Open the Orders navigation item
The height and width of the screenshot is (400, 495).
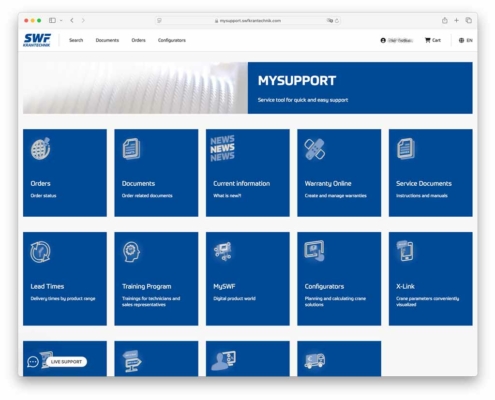(138, 40)
